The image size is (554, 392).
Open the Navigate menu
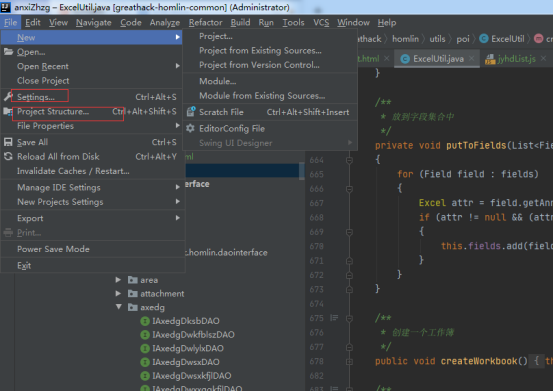(94, 23)
